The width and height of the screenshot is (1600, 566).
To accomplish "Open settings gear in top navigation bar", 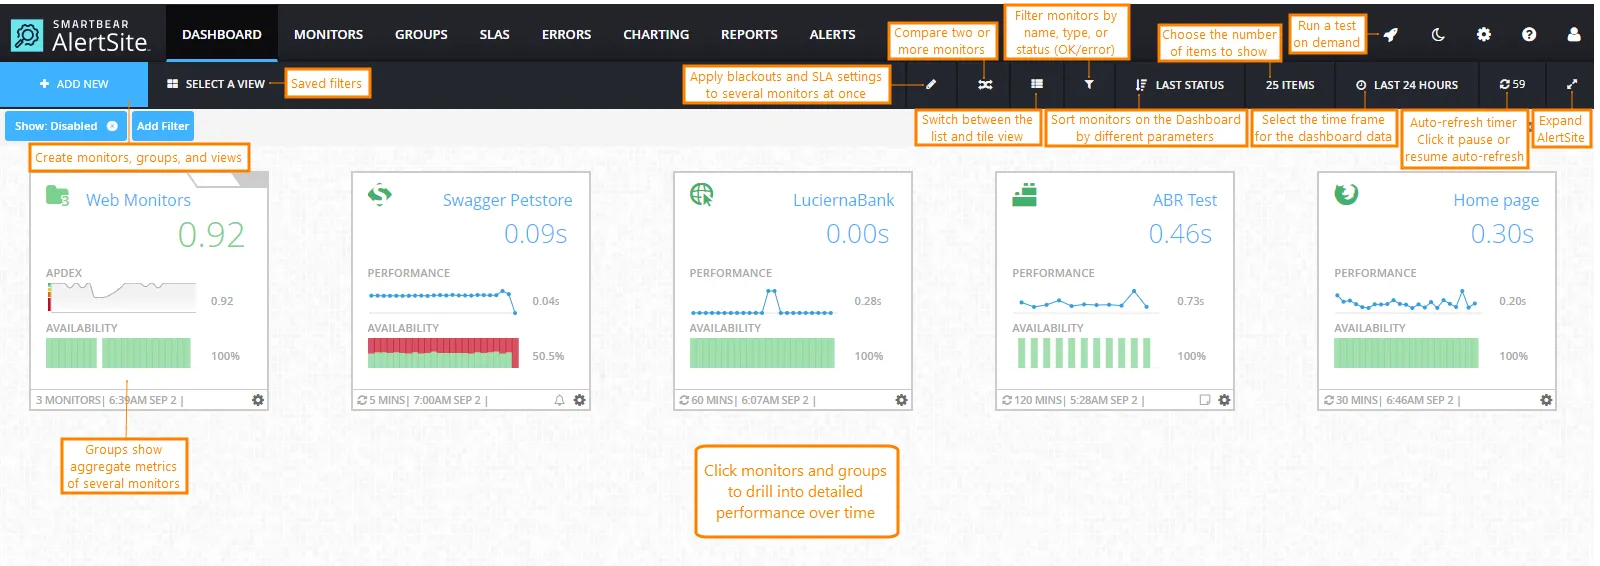I will point(1484,34).
